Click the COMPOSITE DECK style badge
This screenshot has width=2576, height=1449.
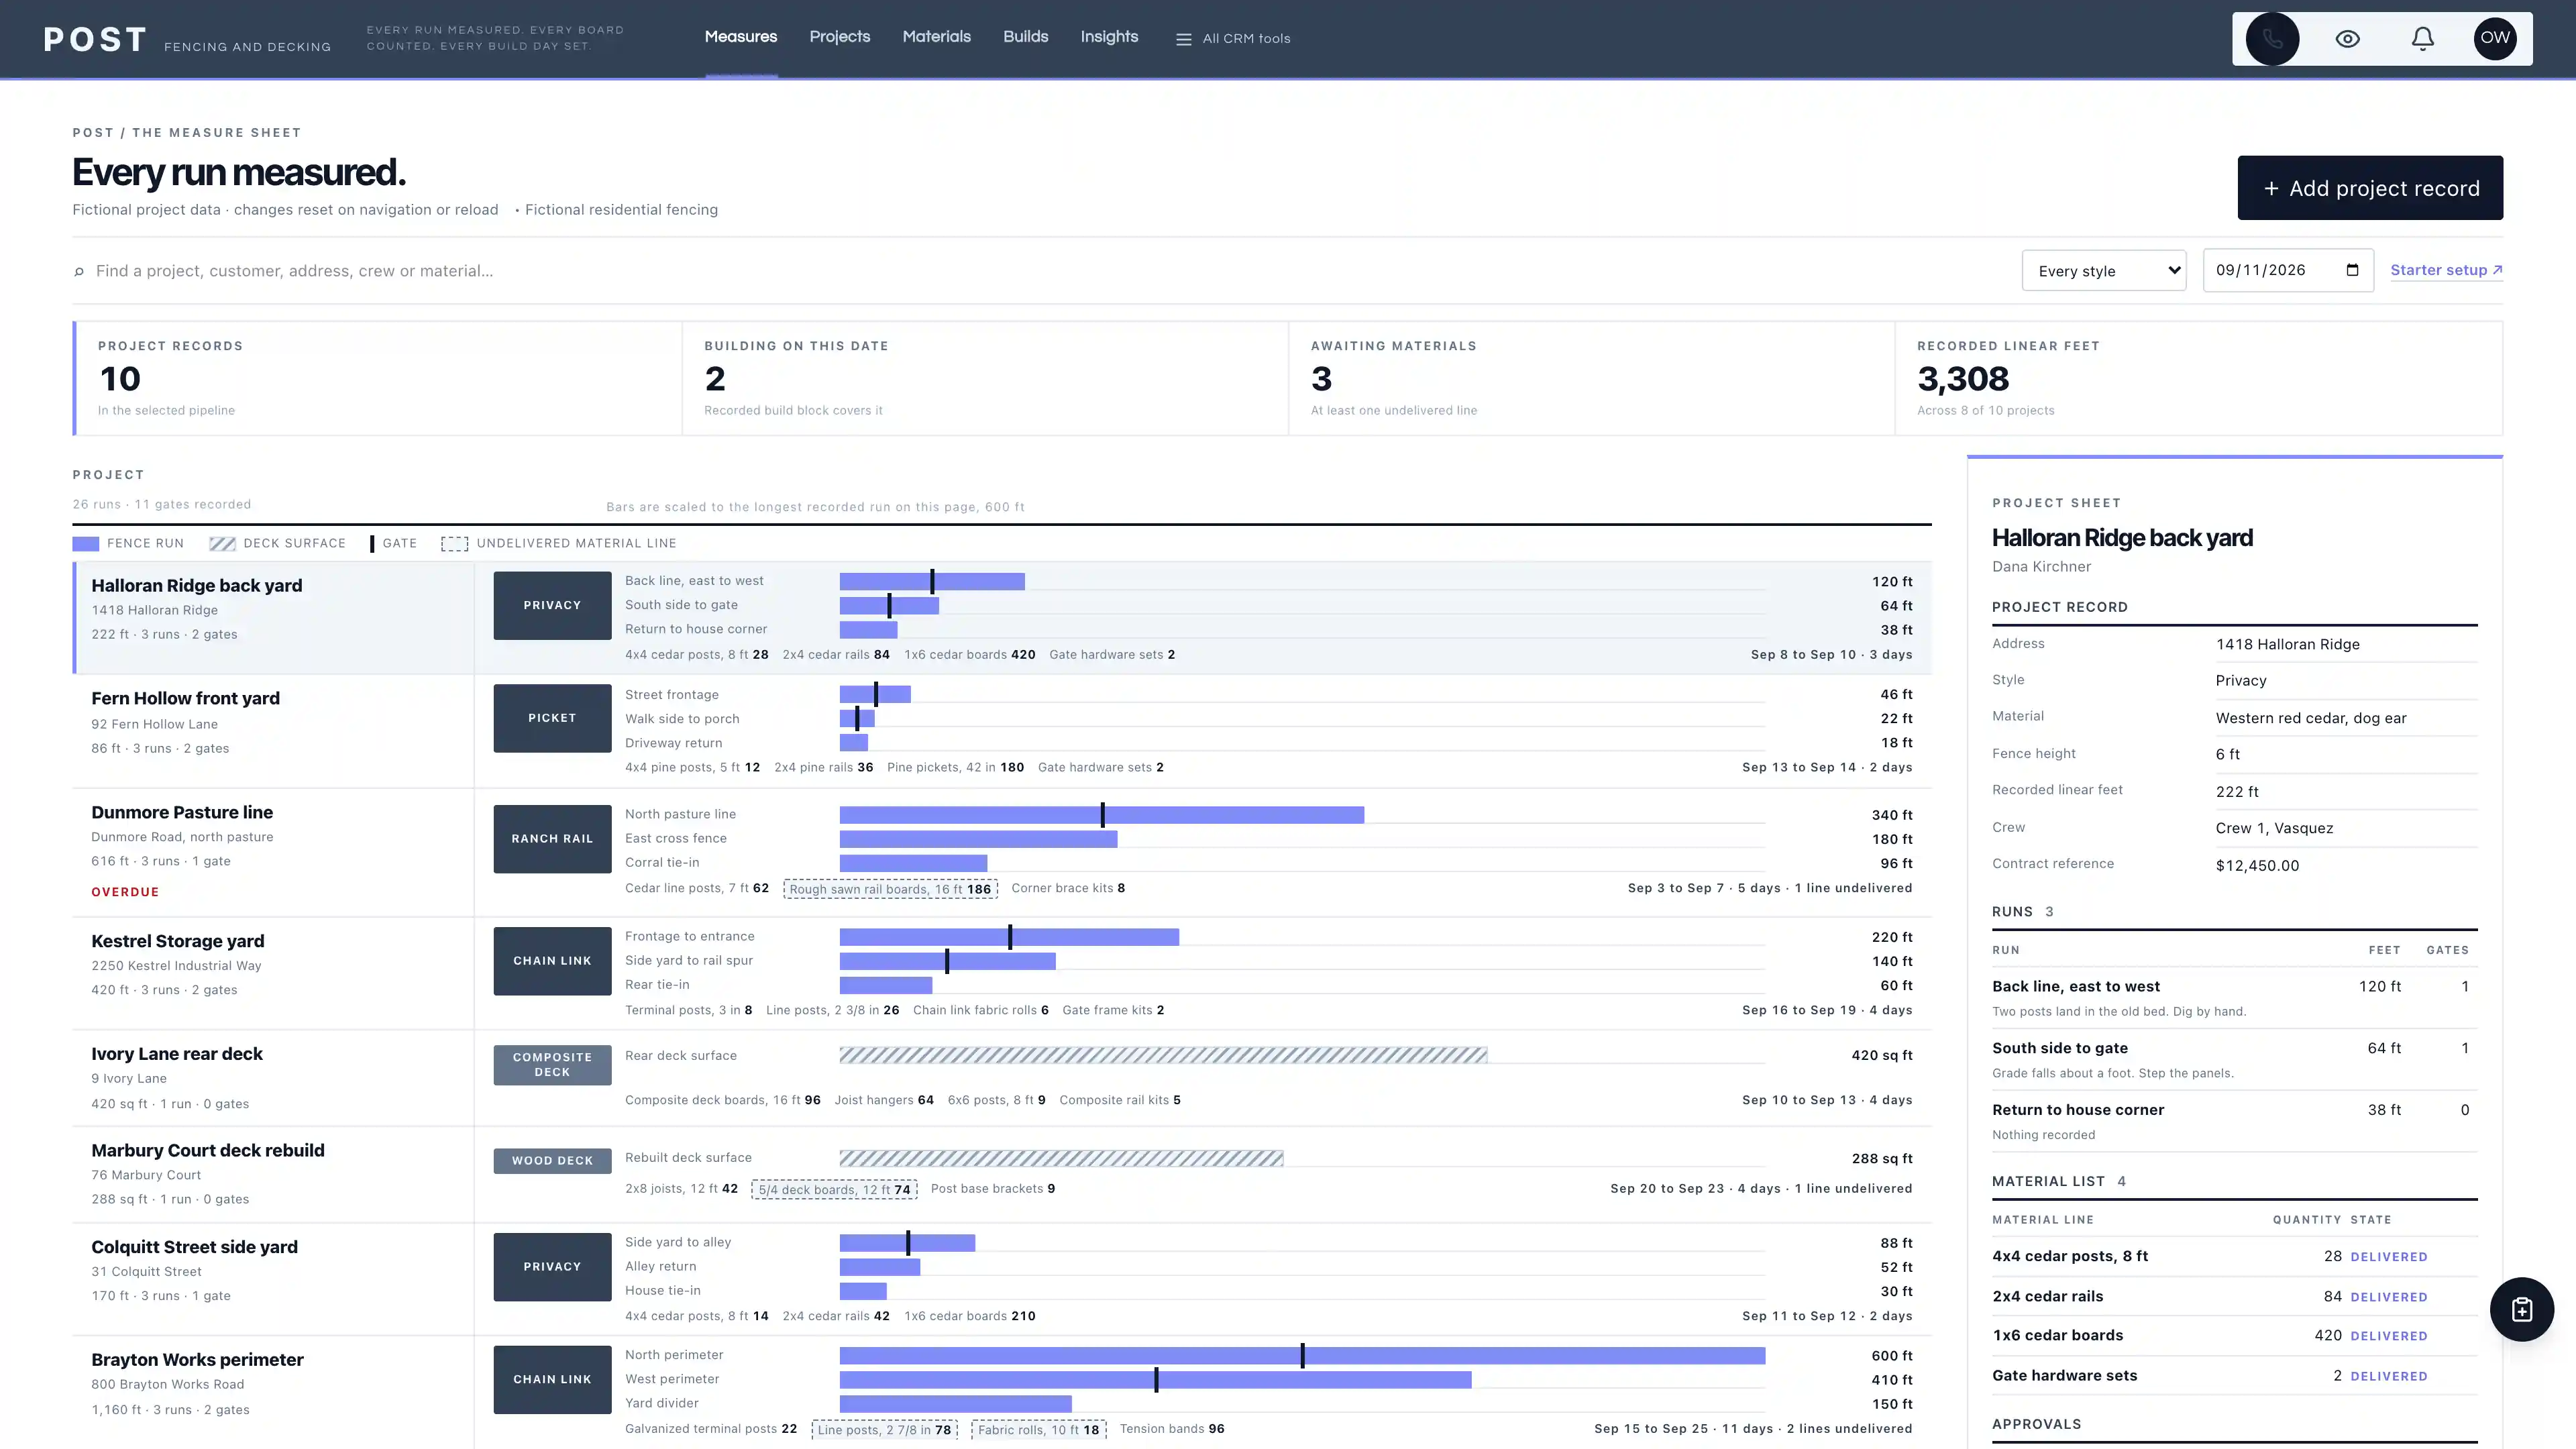[552, 1065]
